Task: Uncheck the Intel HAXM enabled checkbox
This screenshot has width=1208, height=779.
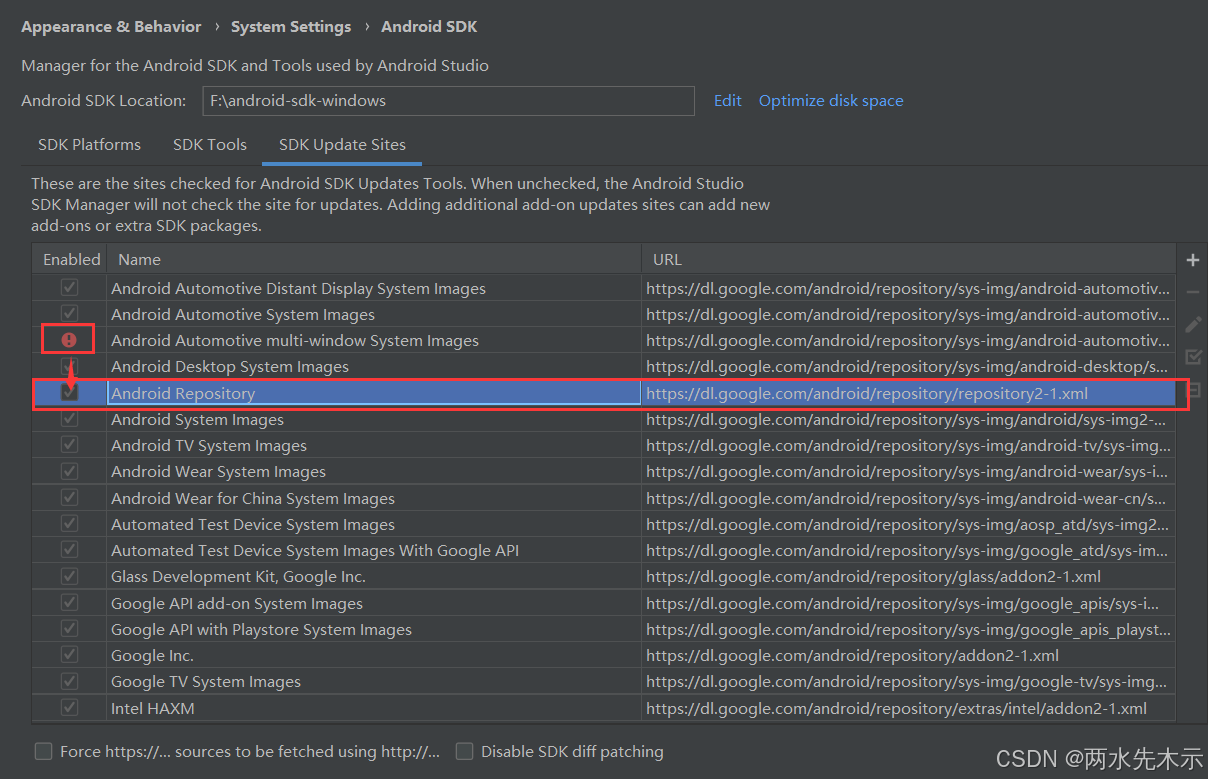Action: (x=67, y=707)
